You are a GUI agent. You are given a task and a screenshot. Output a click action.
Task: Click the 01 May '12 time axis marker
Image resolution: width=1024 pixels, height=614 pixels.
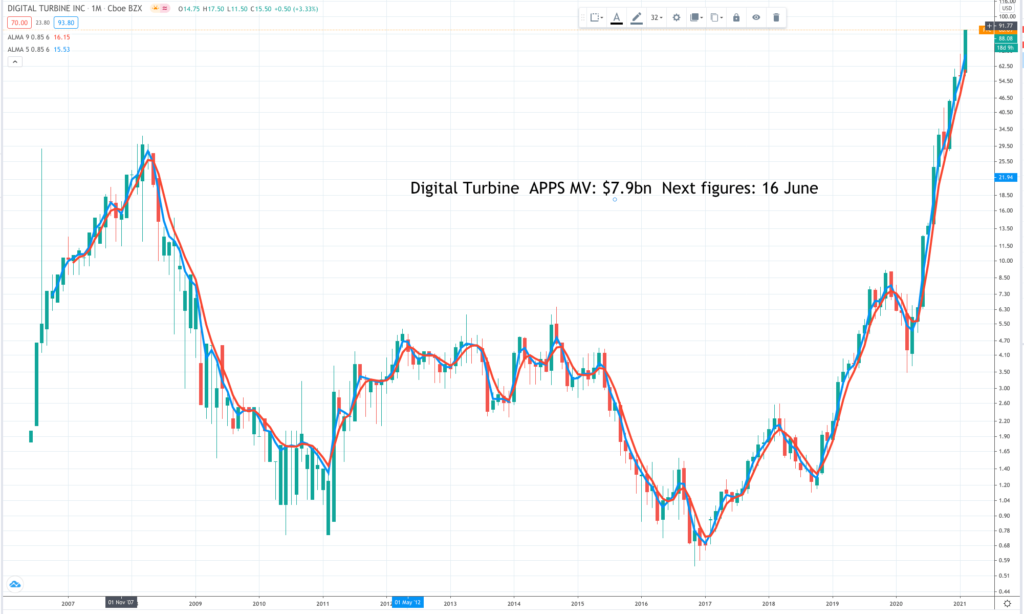(x=408, y=602)
